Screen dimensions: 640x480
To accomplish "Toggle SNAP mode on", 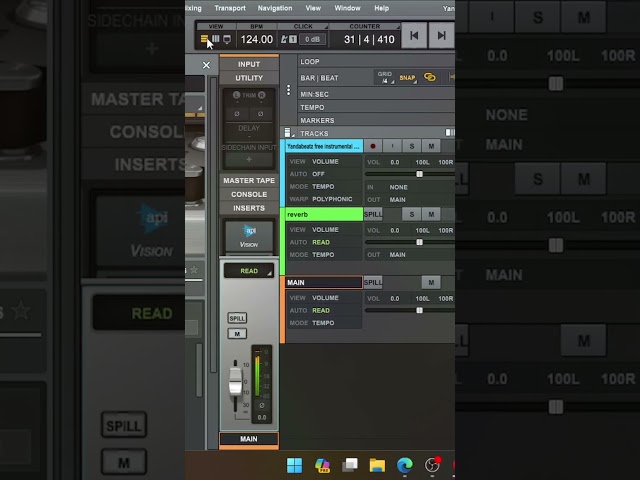I will (407, 78).
